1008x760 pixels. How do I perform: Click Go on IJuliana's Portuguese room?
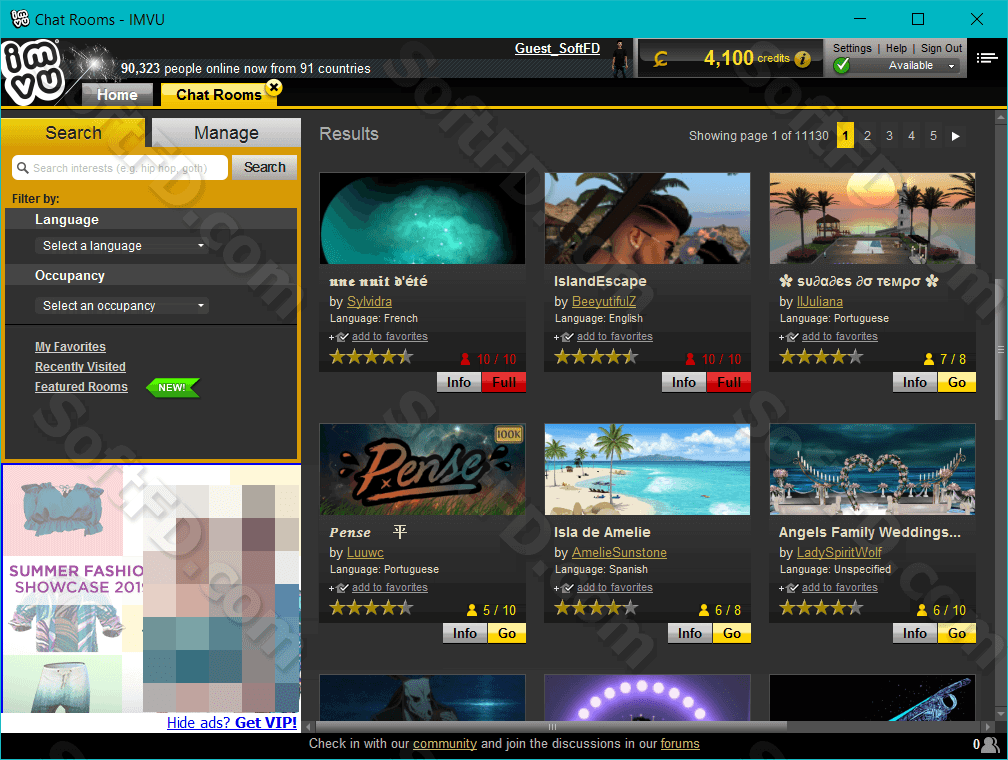point(957,383)
